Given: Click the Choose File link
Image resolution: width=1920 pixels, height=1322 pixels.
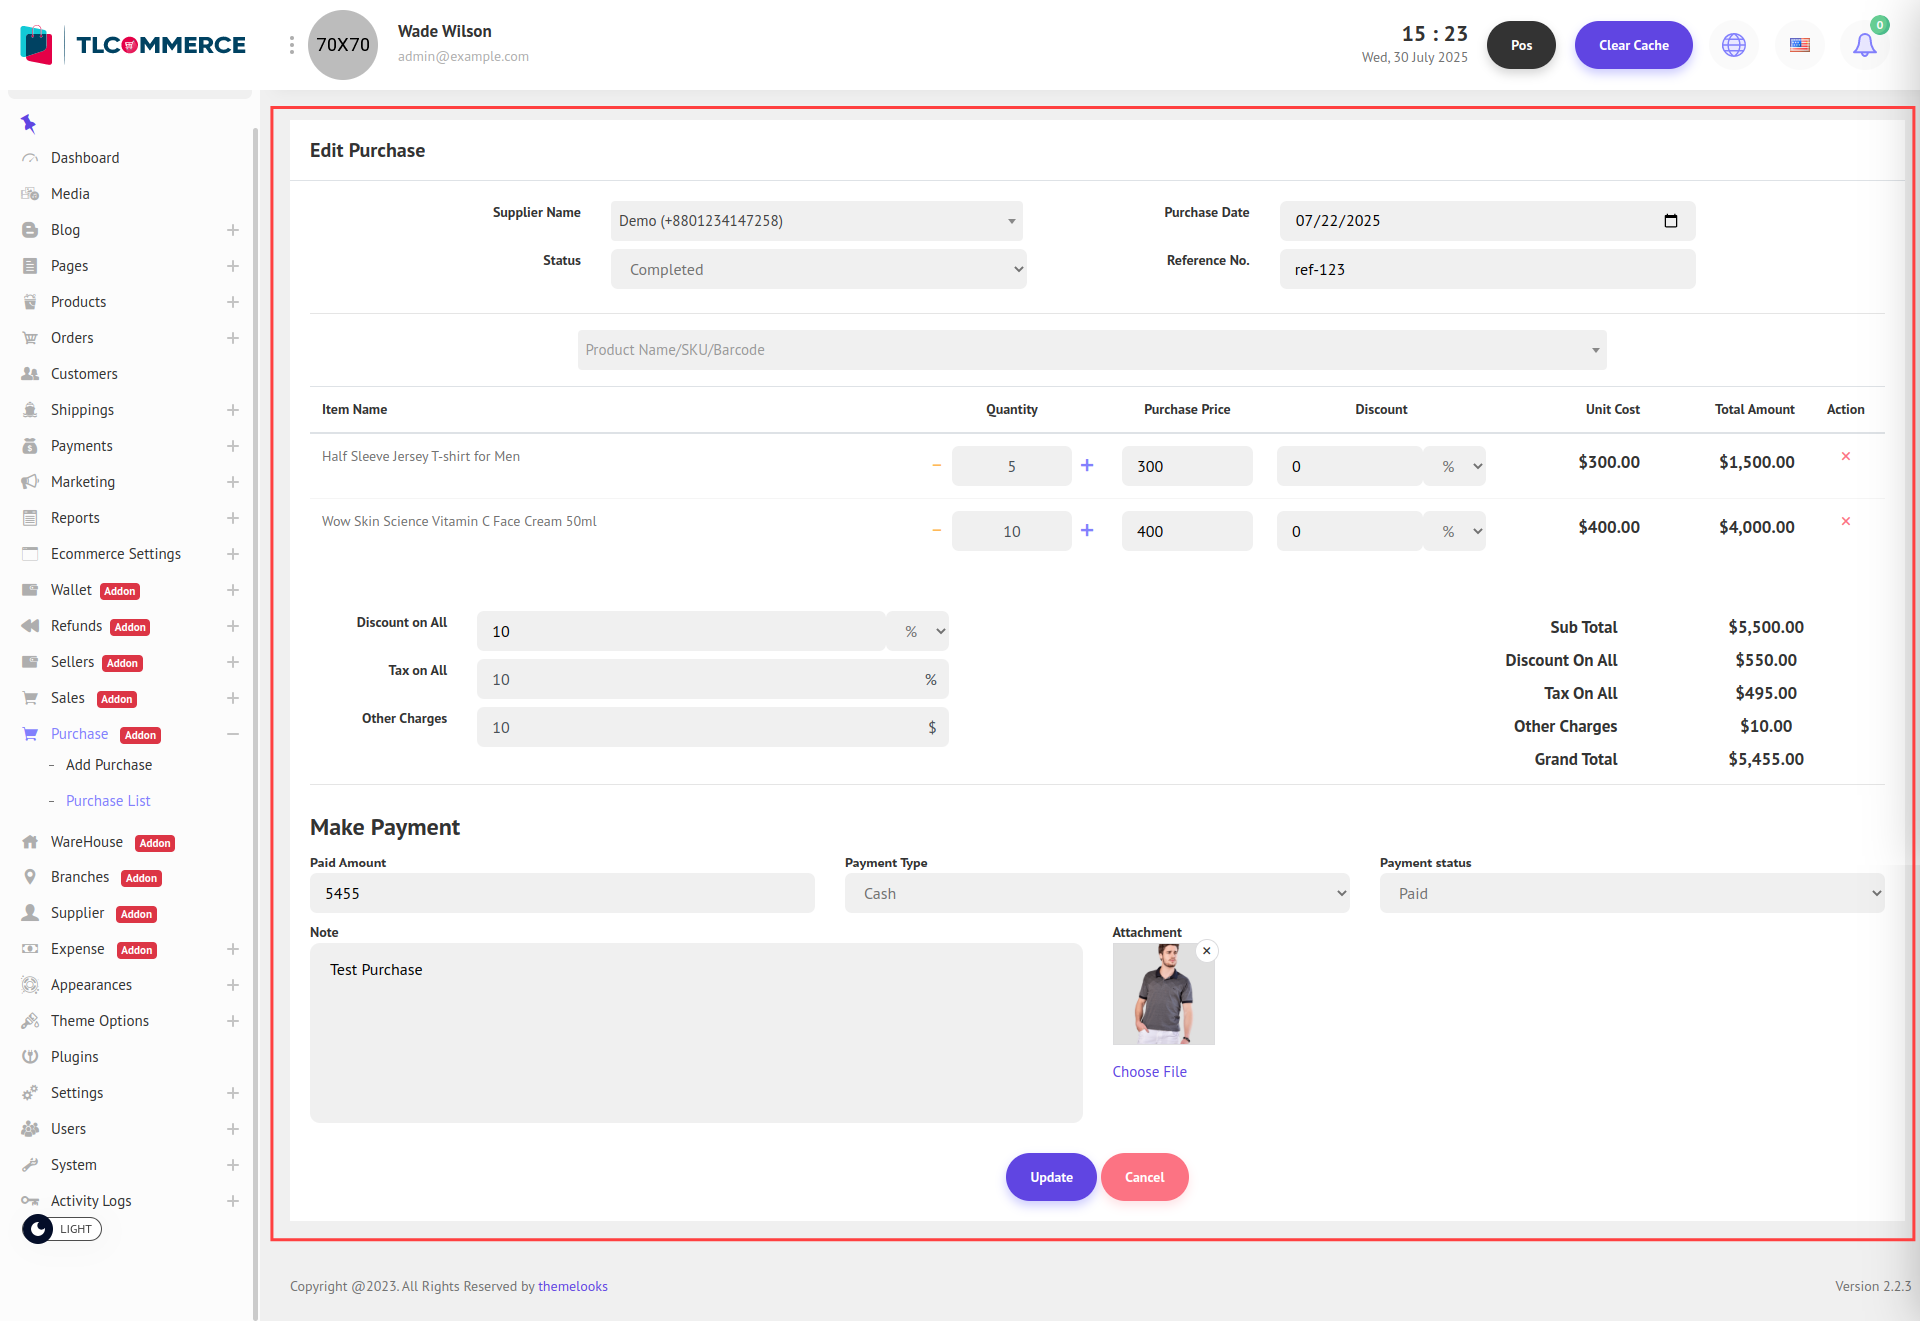Looking at the screenshot, I should pyautogui.click(x=1149, y=1072).
